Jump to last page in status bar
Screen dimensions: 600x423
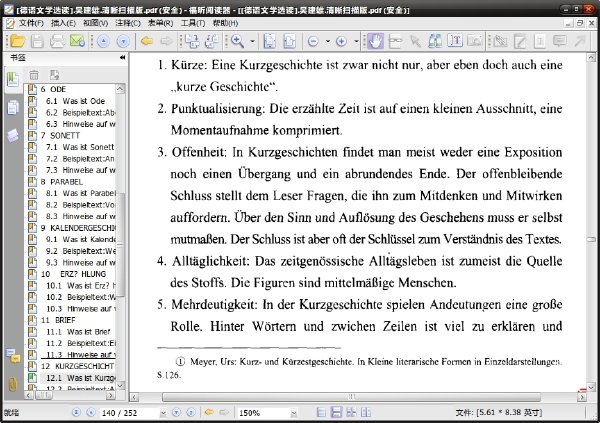pyautogui.click(x=191, y=412)
